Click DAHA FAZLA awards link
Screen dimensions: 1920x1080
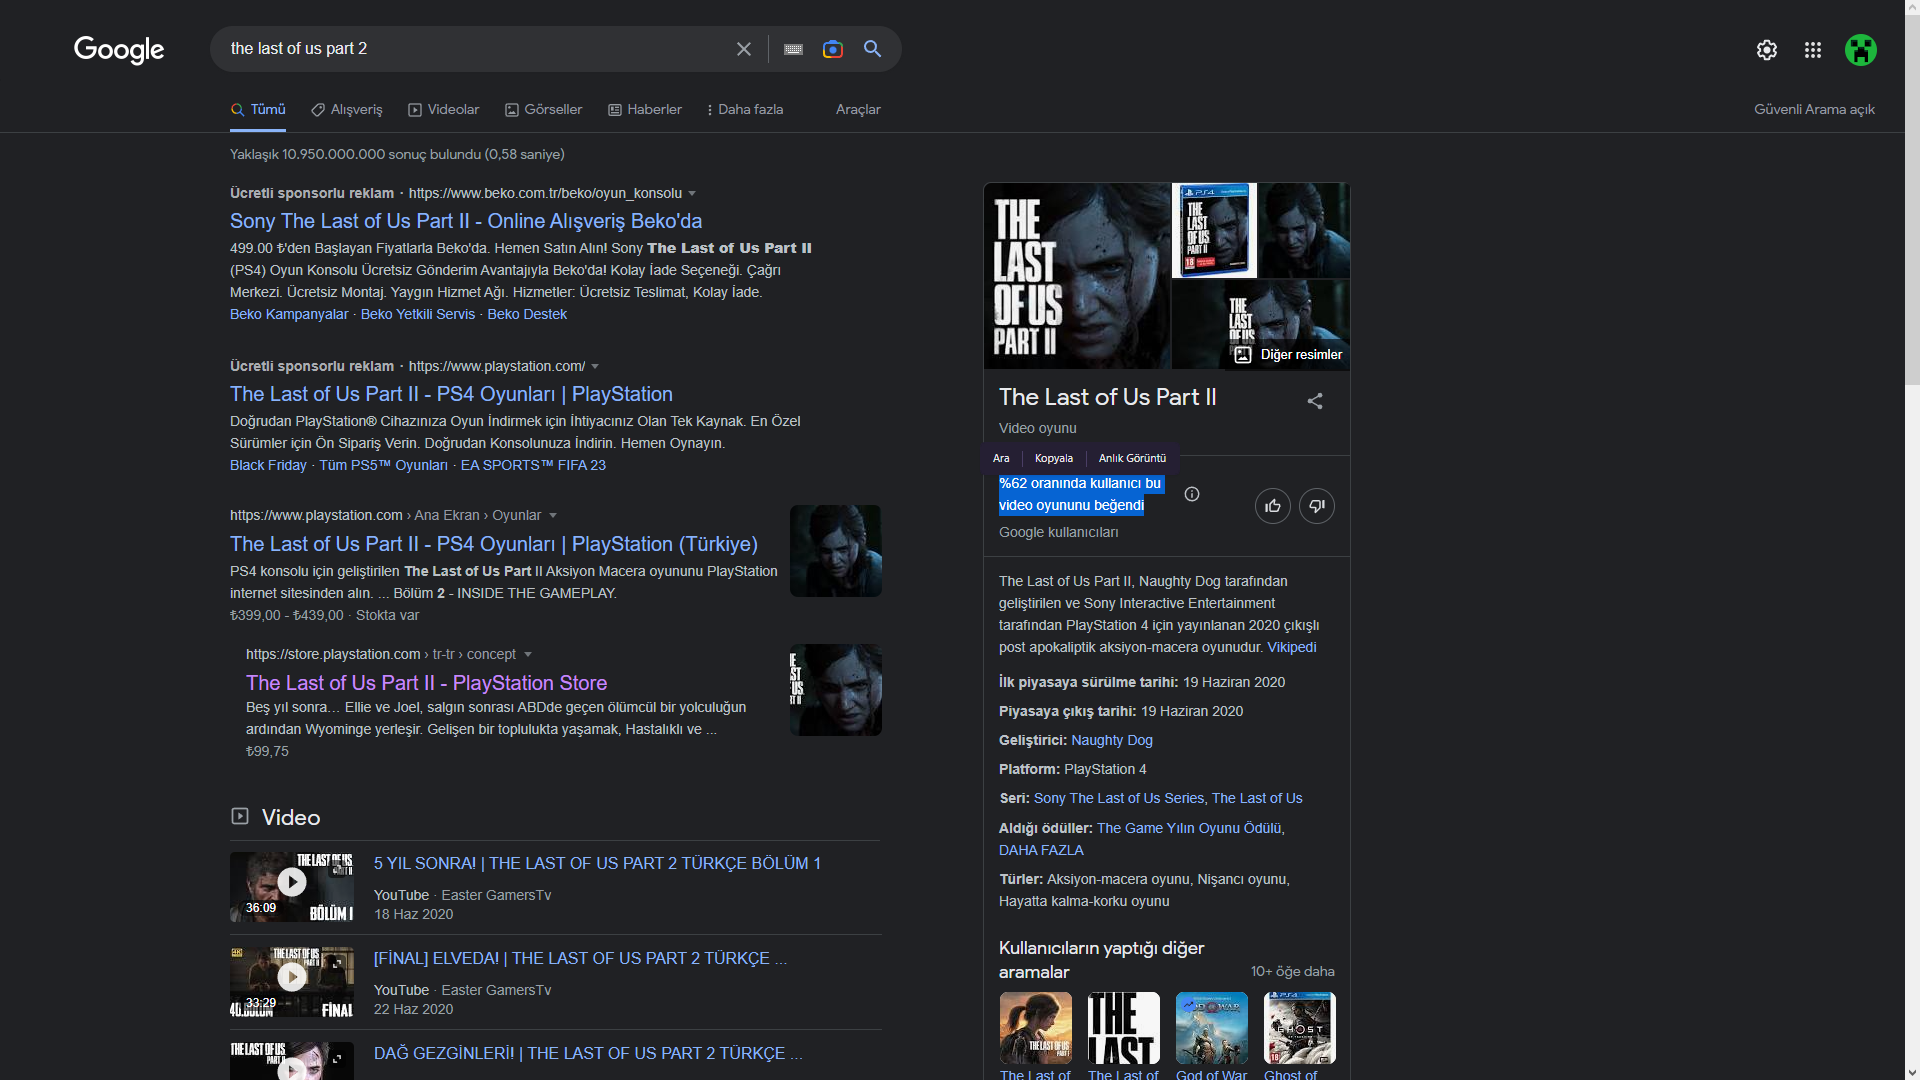pyautogui.click(x=1041, y=850)
